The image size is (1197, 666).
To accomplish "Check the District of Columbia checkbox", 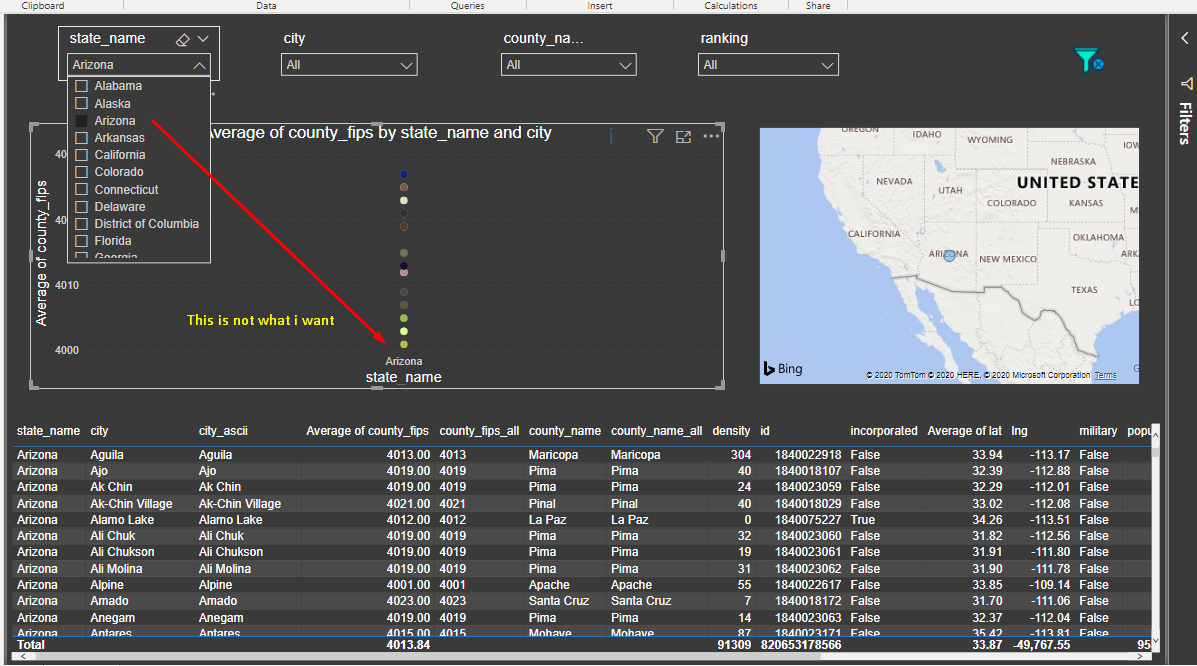I will click(82, 224).
